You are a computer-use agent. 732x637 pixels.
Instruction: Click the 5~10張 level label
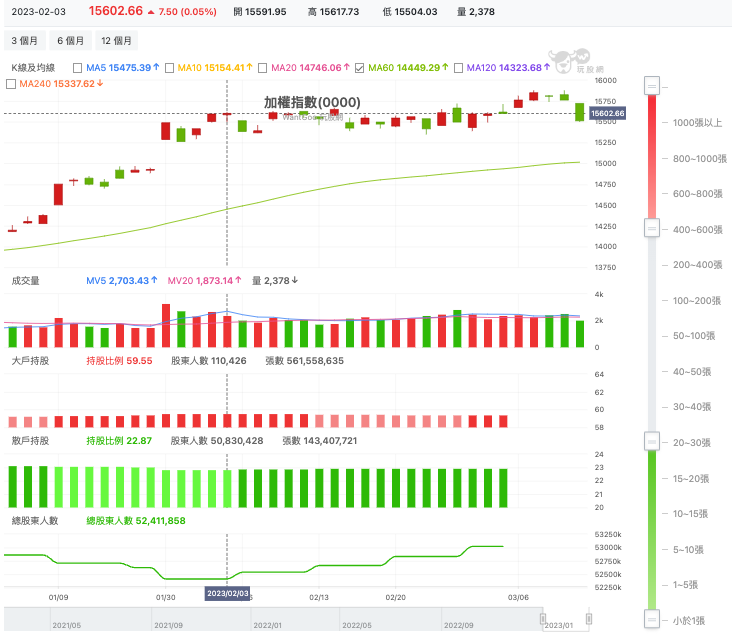point(688,549)
